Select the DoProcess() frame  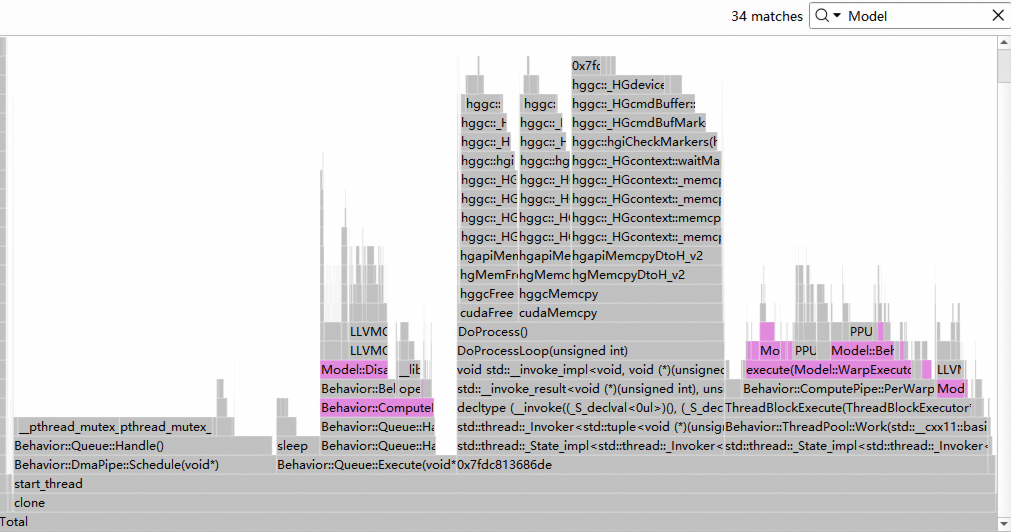coord(590,331)
